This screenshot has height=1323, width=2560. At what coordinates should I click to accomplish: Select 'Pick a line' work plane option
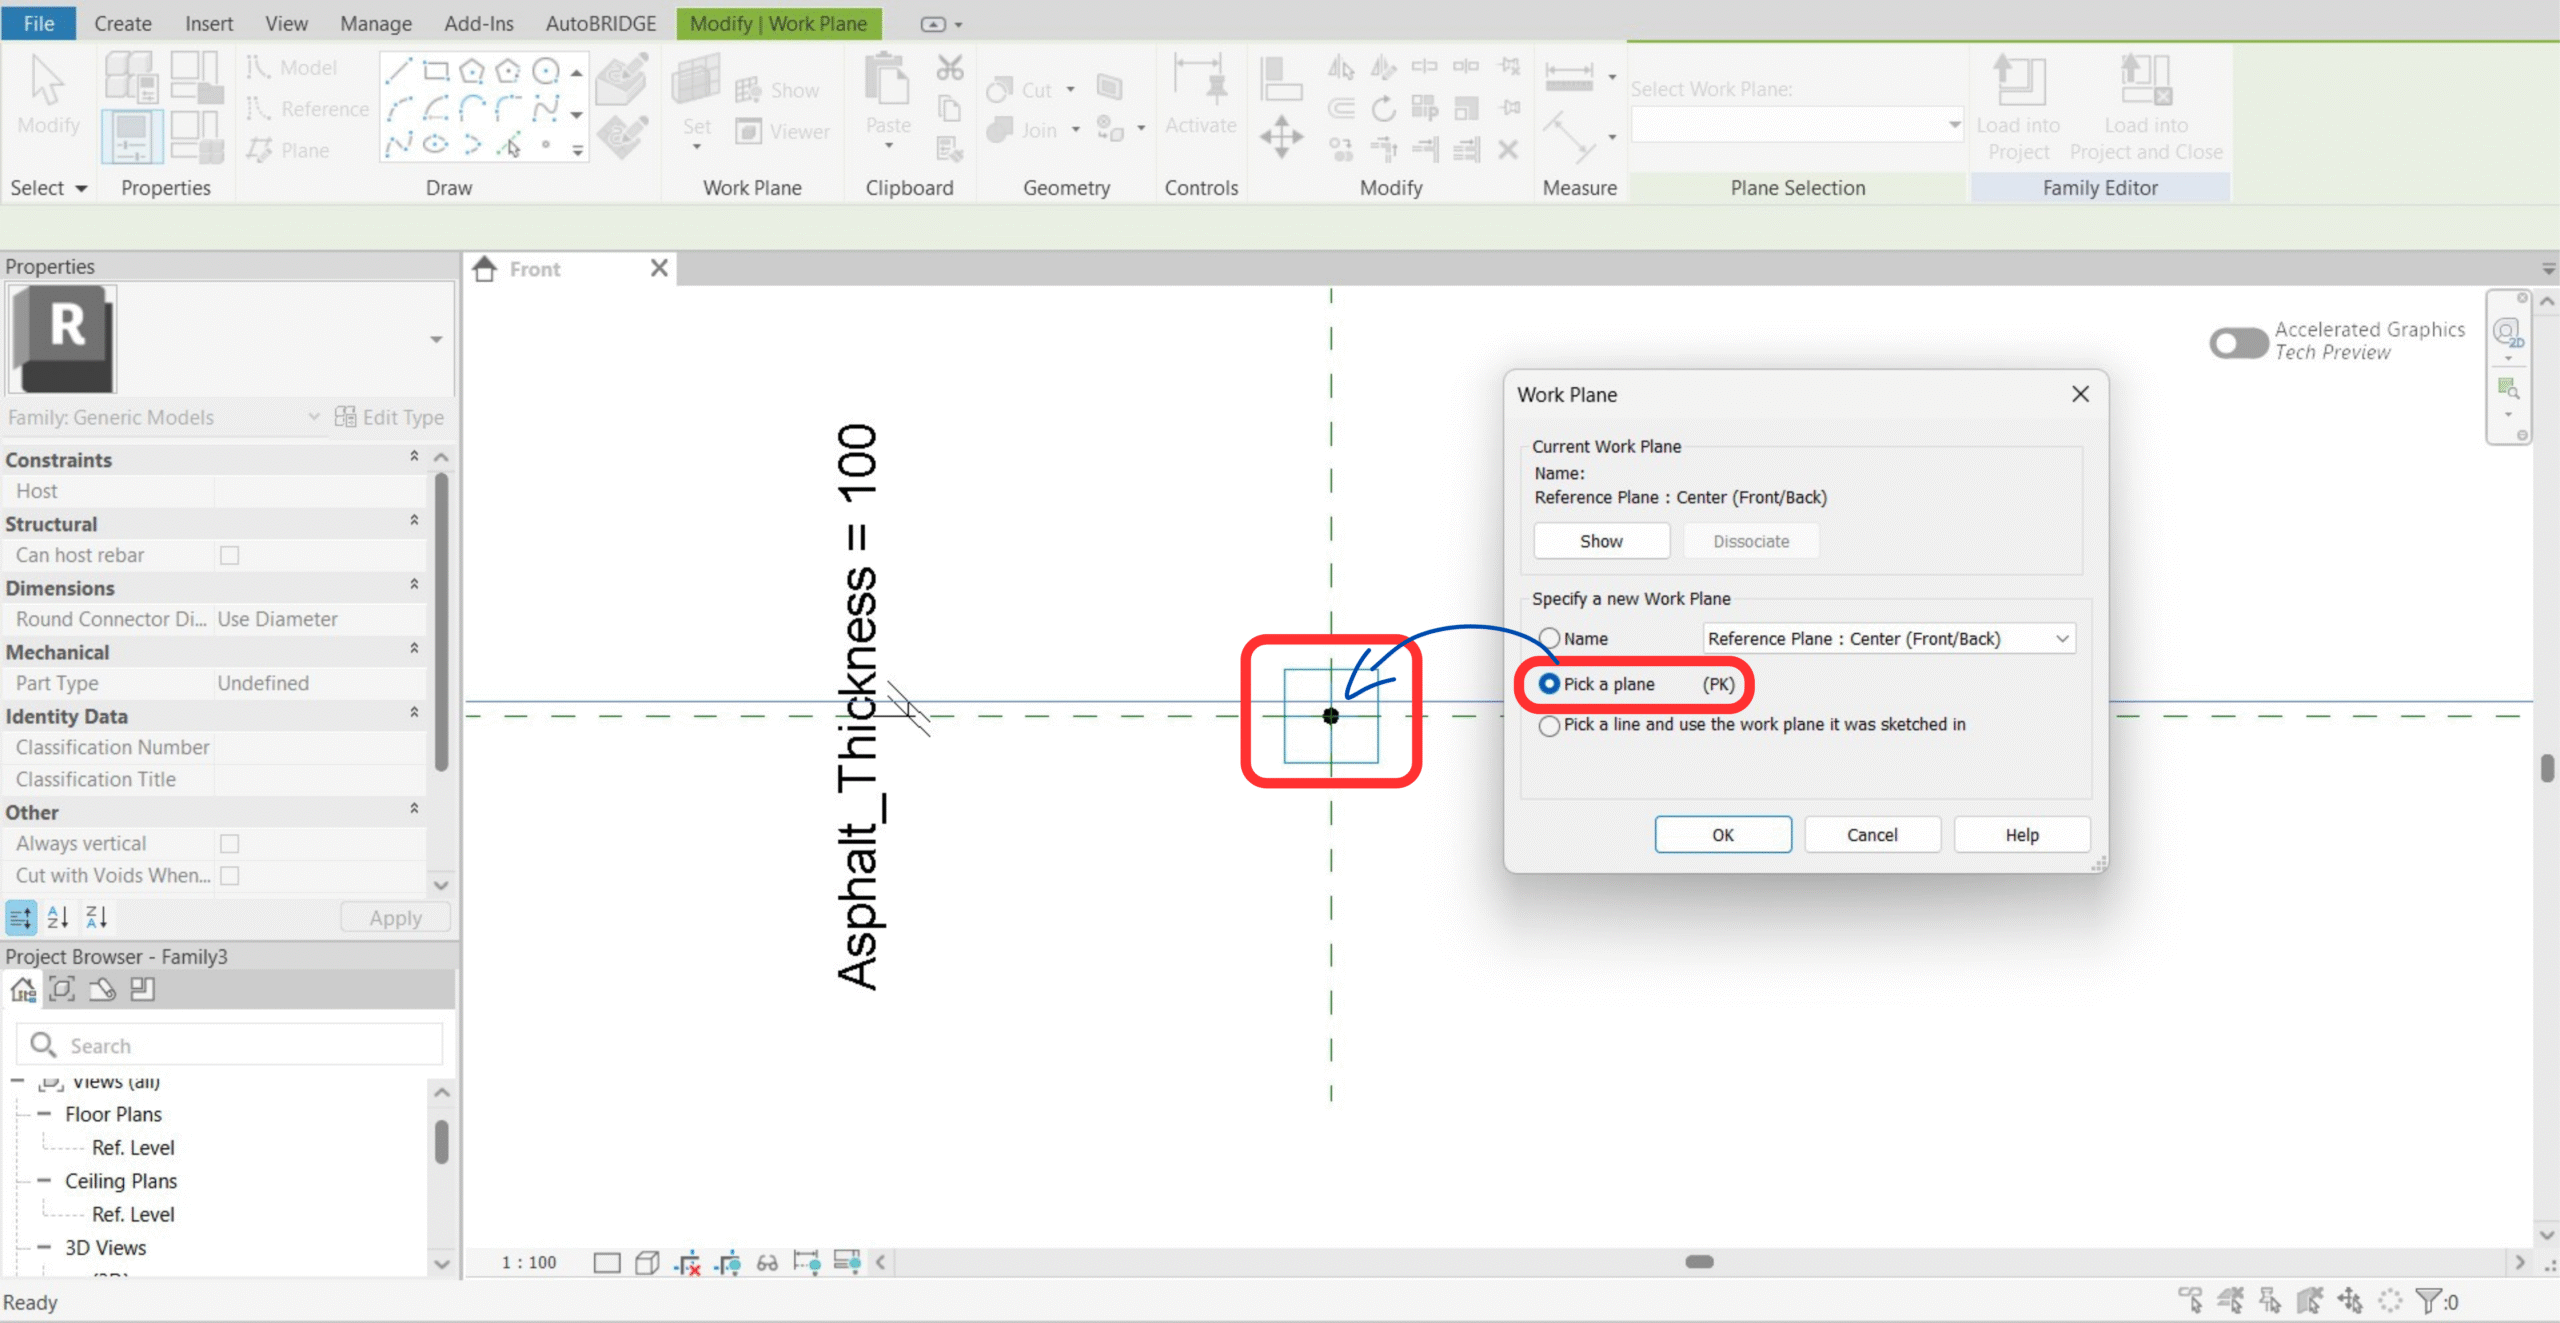point(1549,725)
